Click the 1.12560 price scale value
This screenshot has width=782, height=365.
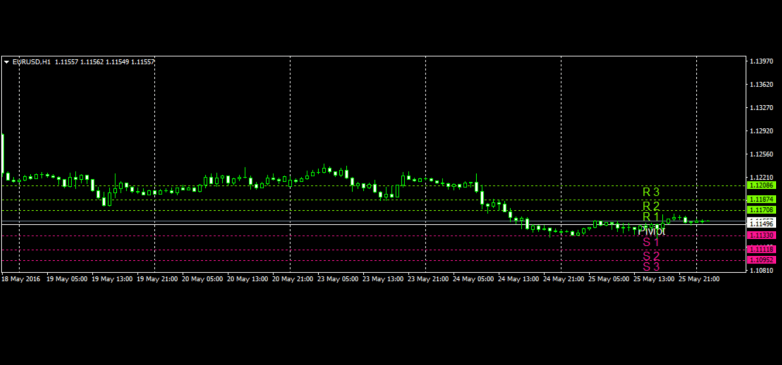[761, 154]
